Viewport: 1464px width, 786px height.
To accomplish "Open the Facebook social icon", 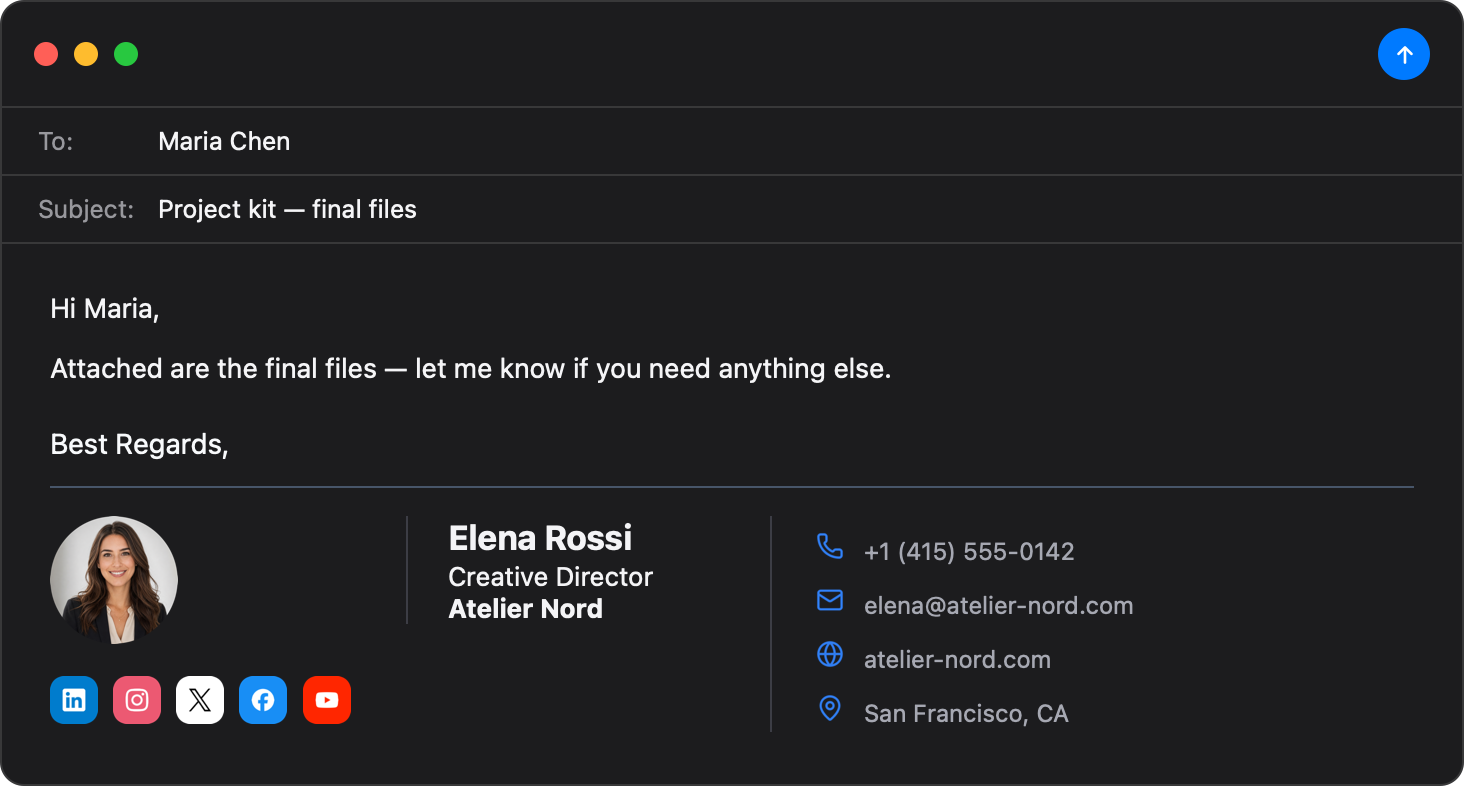I will coord(263,700).
